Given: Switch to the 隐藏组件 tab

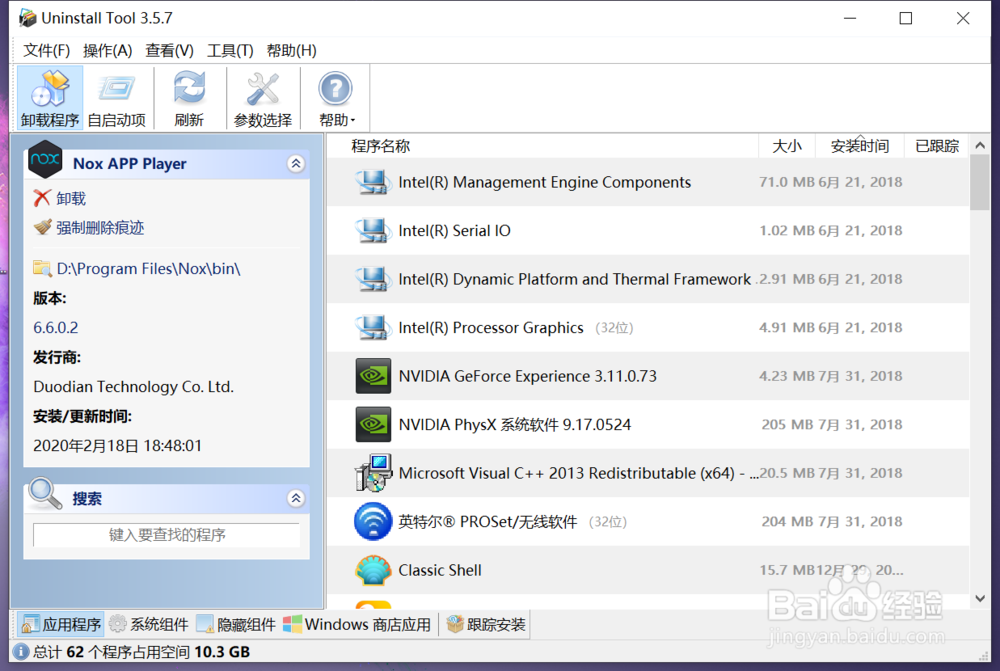Looking at the screenshot, I should 236,624.
